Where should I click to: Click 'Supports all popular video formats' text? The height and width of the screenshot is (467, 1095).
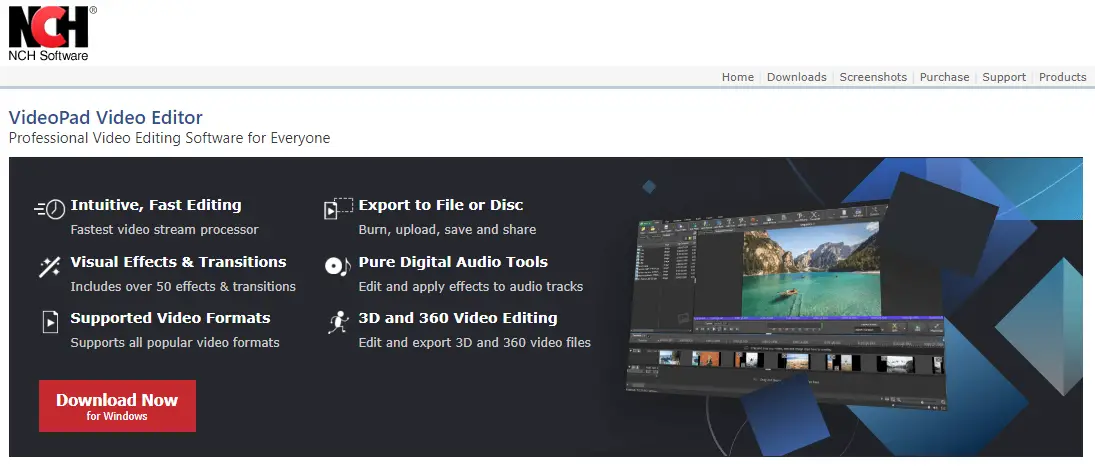pyautogui.click(x=175, y=343)
